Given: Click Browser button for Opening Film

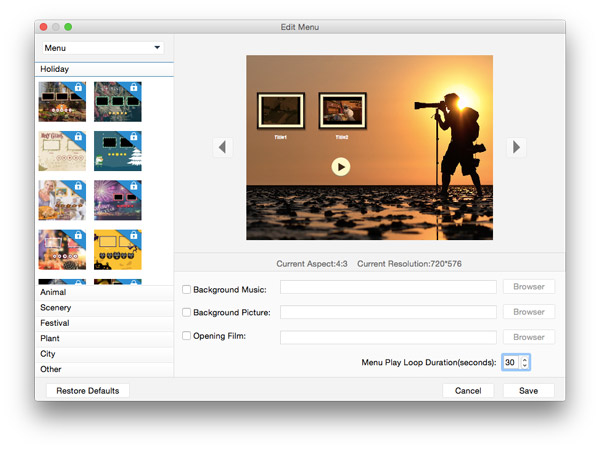Looking at the screenshot, I should (528, 337).
